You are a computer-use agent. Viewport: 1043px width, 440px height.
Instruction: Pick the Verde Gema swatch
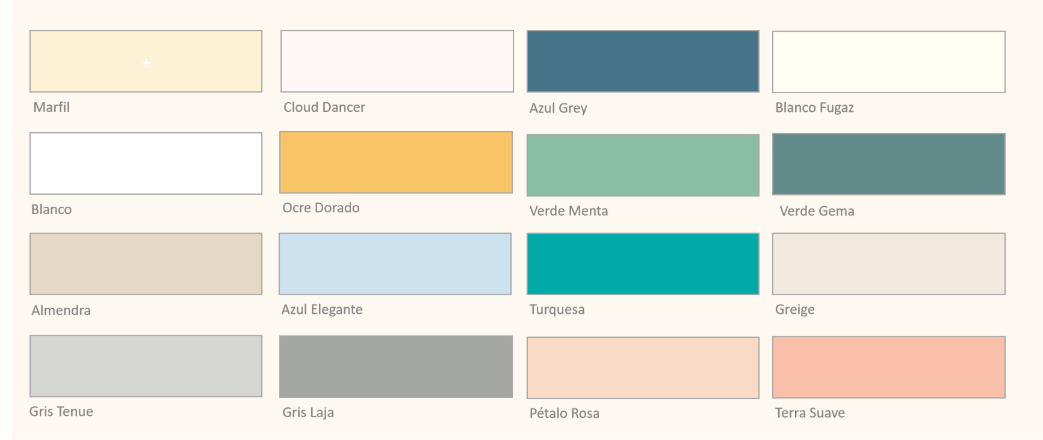coord(888,164)
